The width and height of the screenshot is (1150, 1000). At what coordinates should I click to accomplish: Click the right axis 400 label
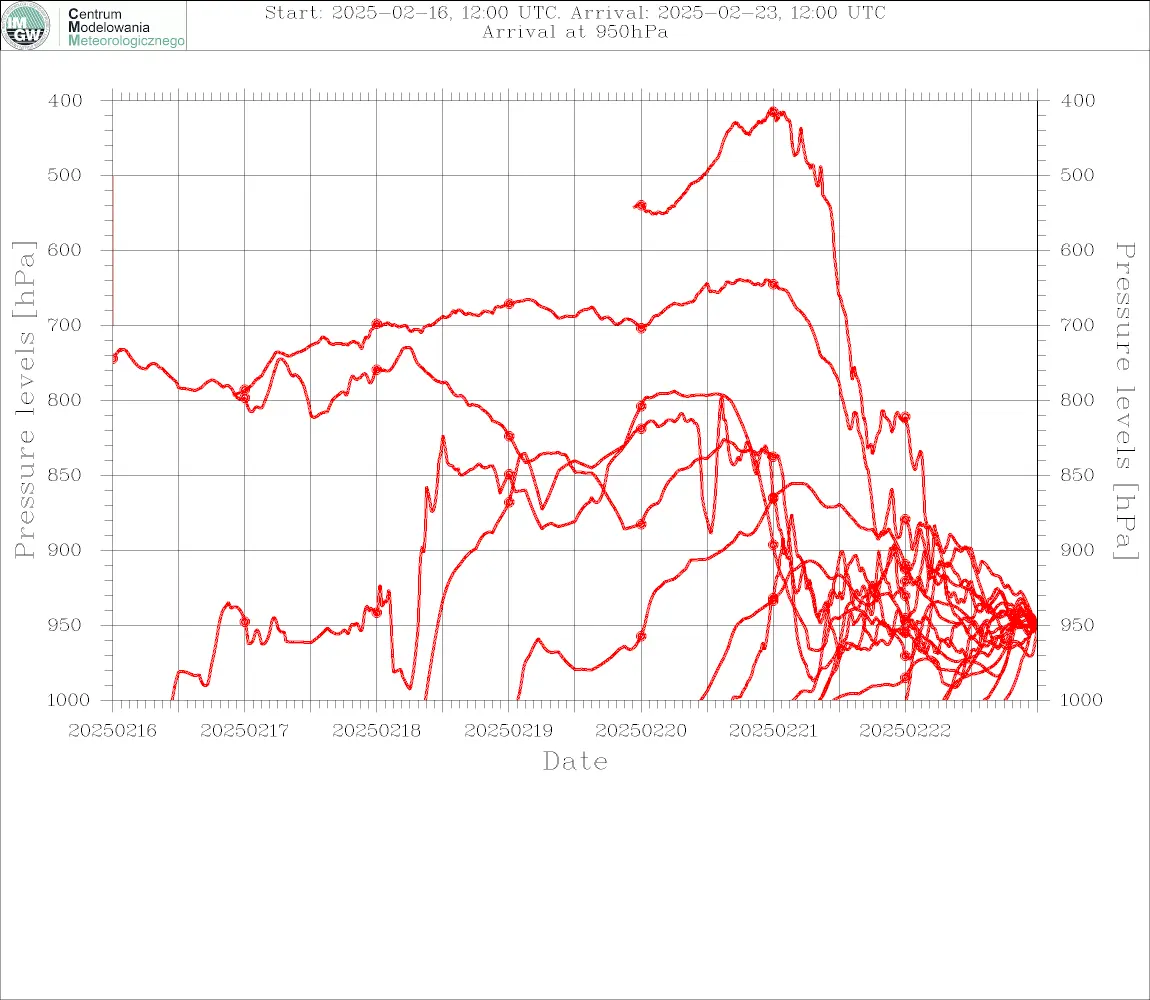pos(1077,101)
